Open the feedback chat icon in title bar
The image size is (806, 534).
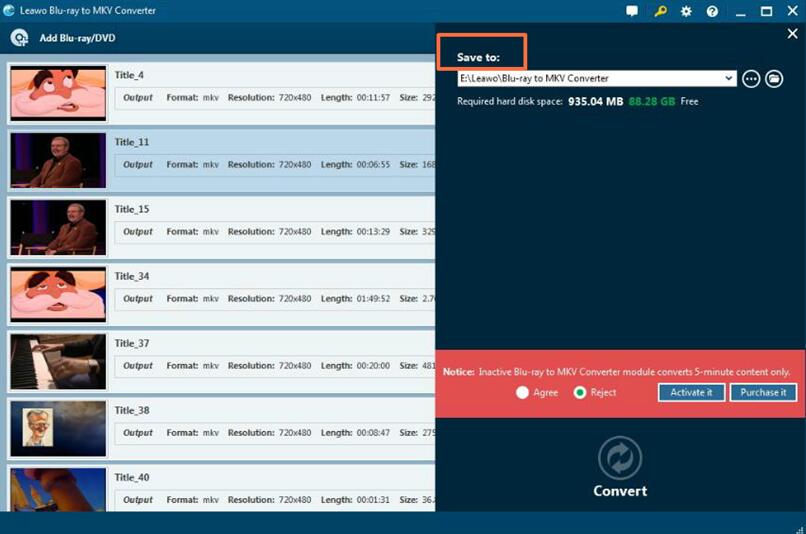632,11
